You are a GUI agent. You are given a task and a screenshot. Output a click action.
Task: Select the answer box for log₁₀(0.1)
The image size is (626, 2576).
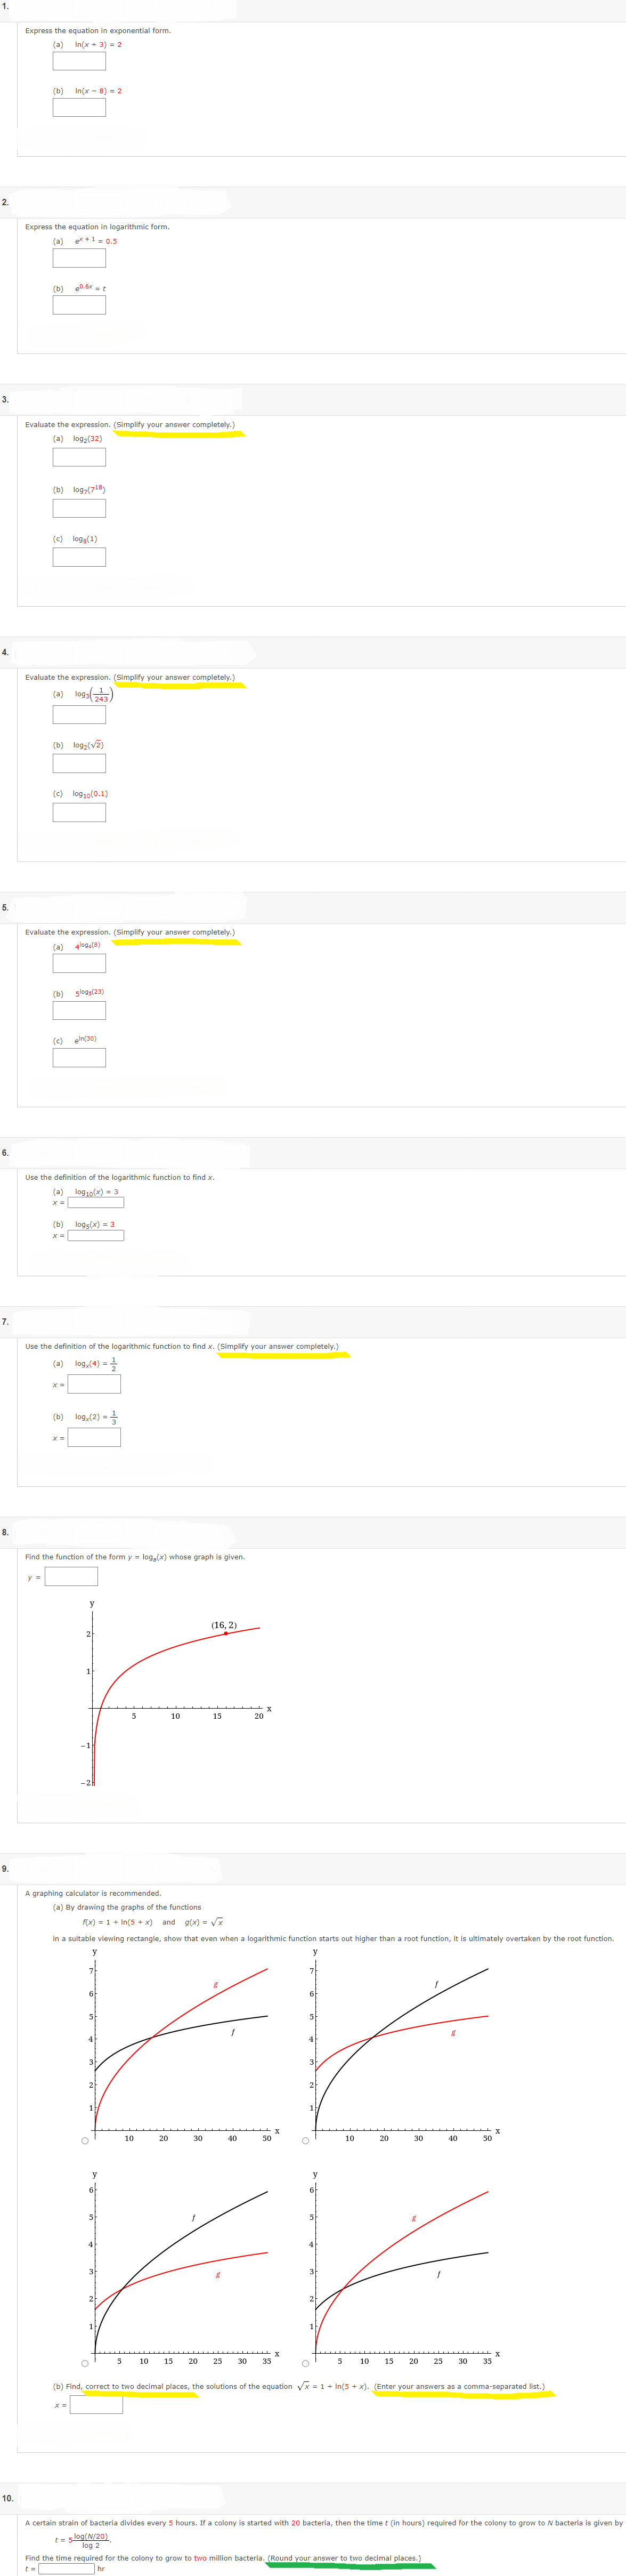(x=79, y=812)
